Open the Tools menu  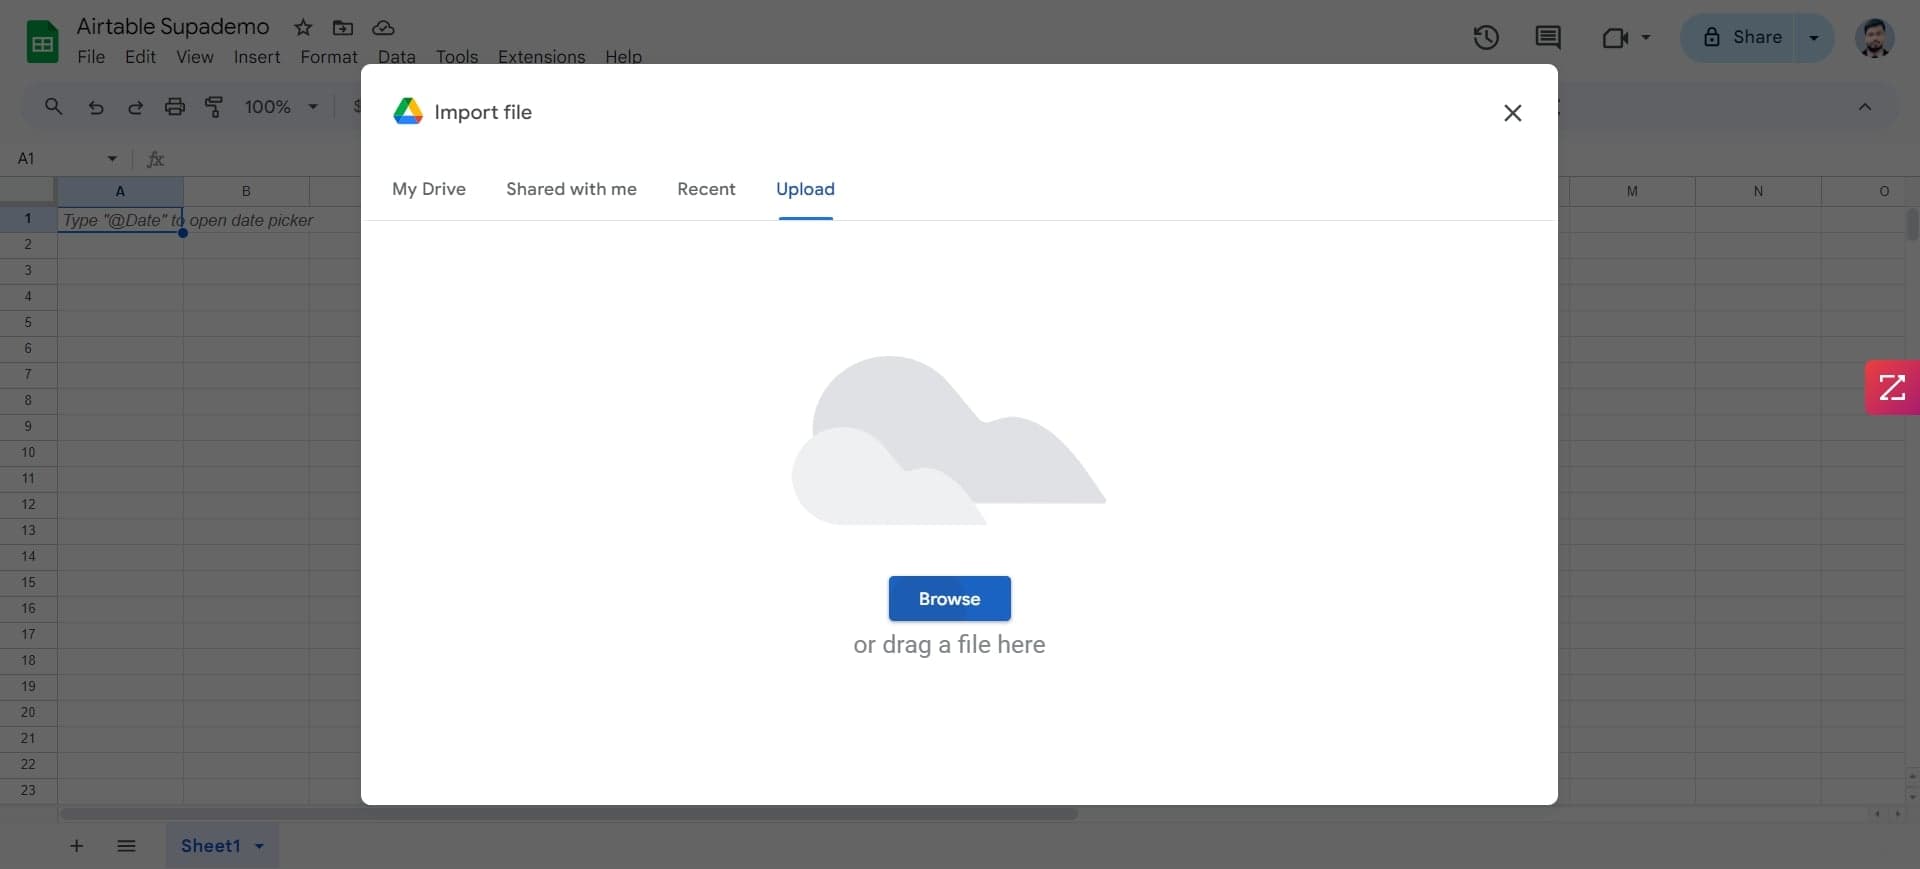[x=457, y=57]
